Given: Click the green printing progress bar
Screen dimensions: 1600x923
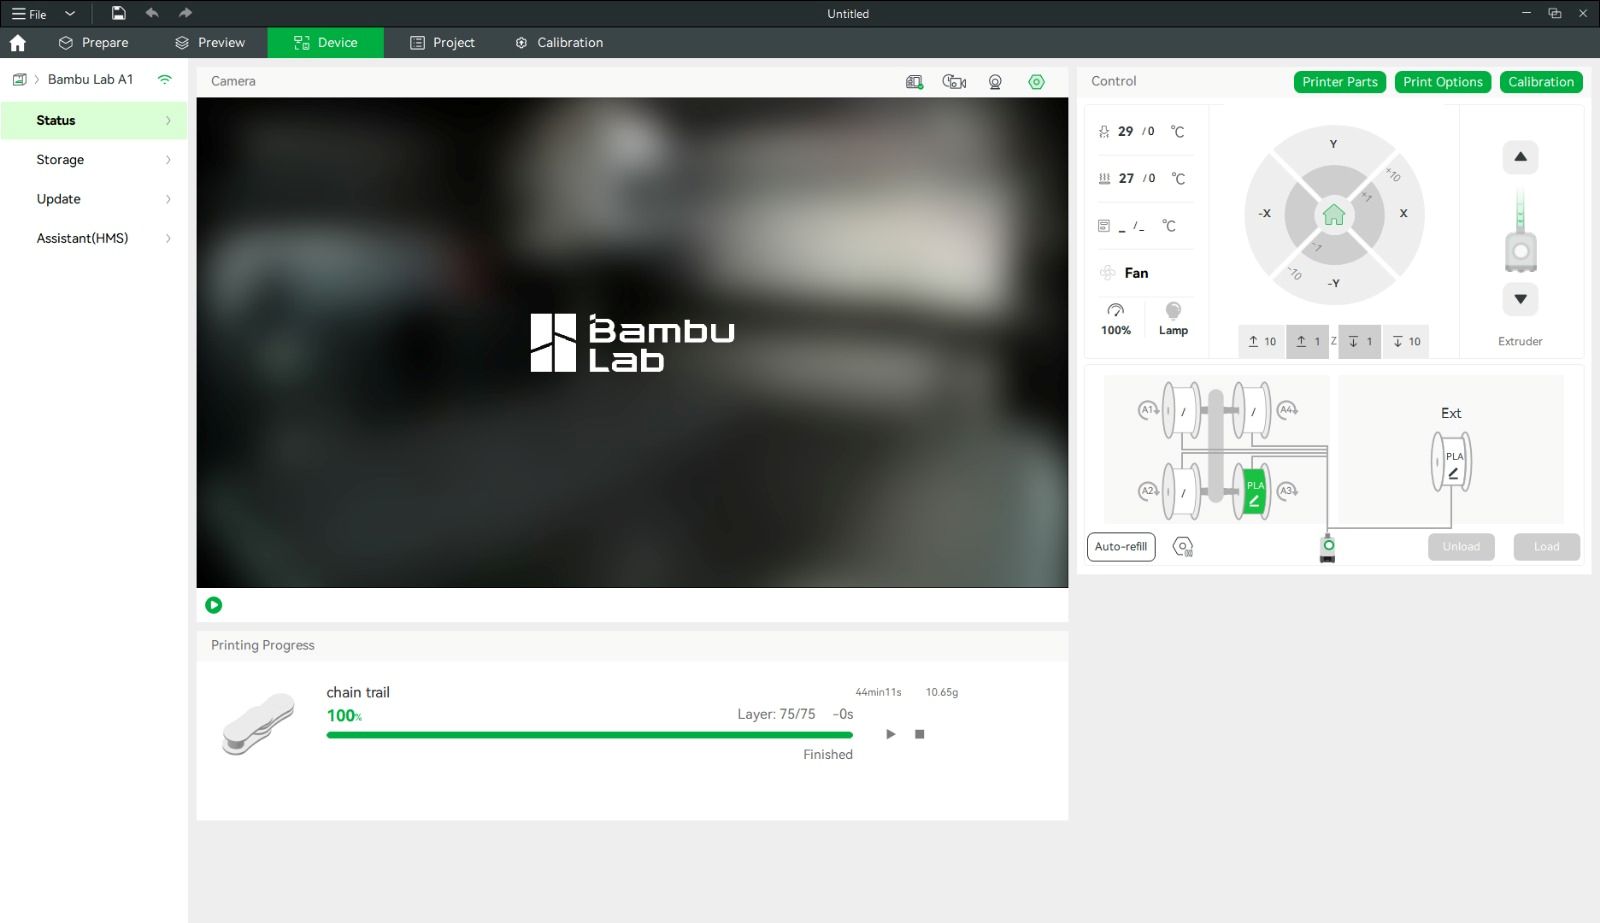Looking at the screenshot, I should pos(589,735).
